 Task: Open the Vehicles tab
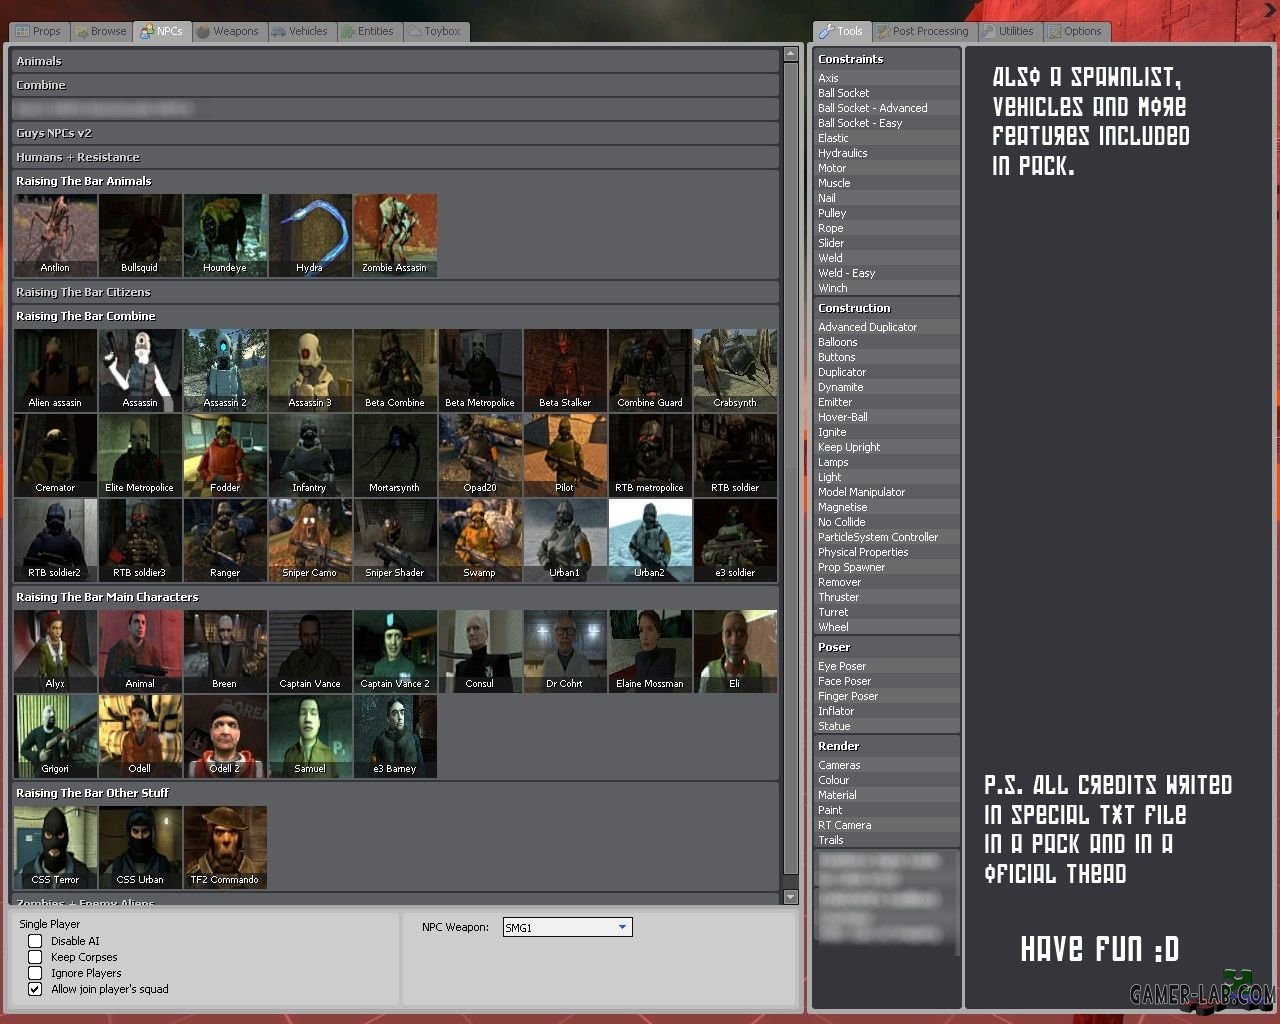click(x=300, y=31)
